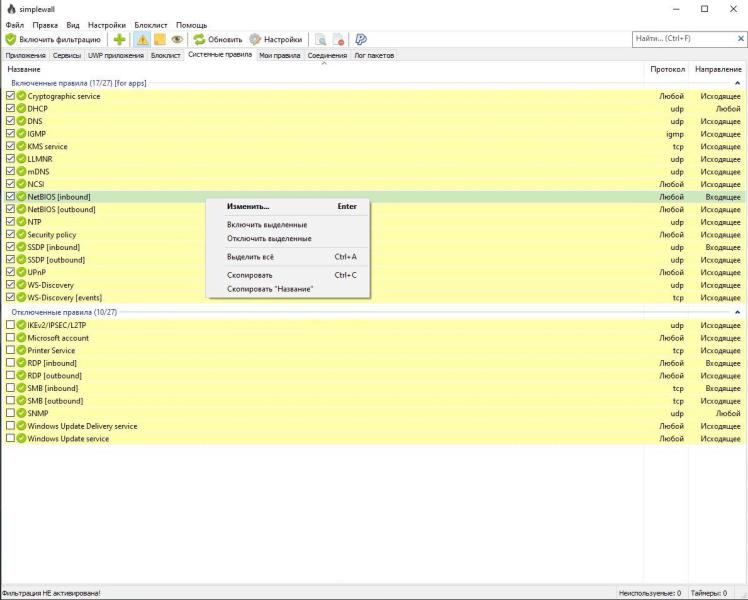
Task: Select the RDP [outbound] rule name
Action: click(x=54, y=376)
